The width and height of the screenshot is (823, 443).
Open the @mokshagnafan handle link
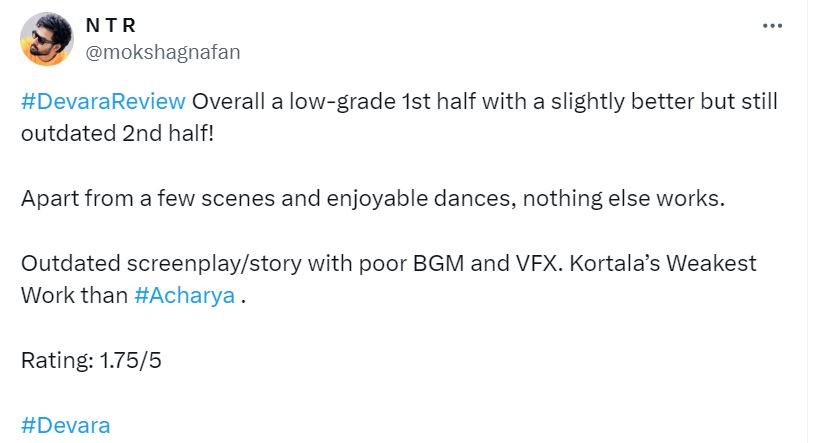pyautogui.click(x=163, y=52)
